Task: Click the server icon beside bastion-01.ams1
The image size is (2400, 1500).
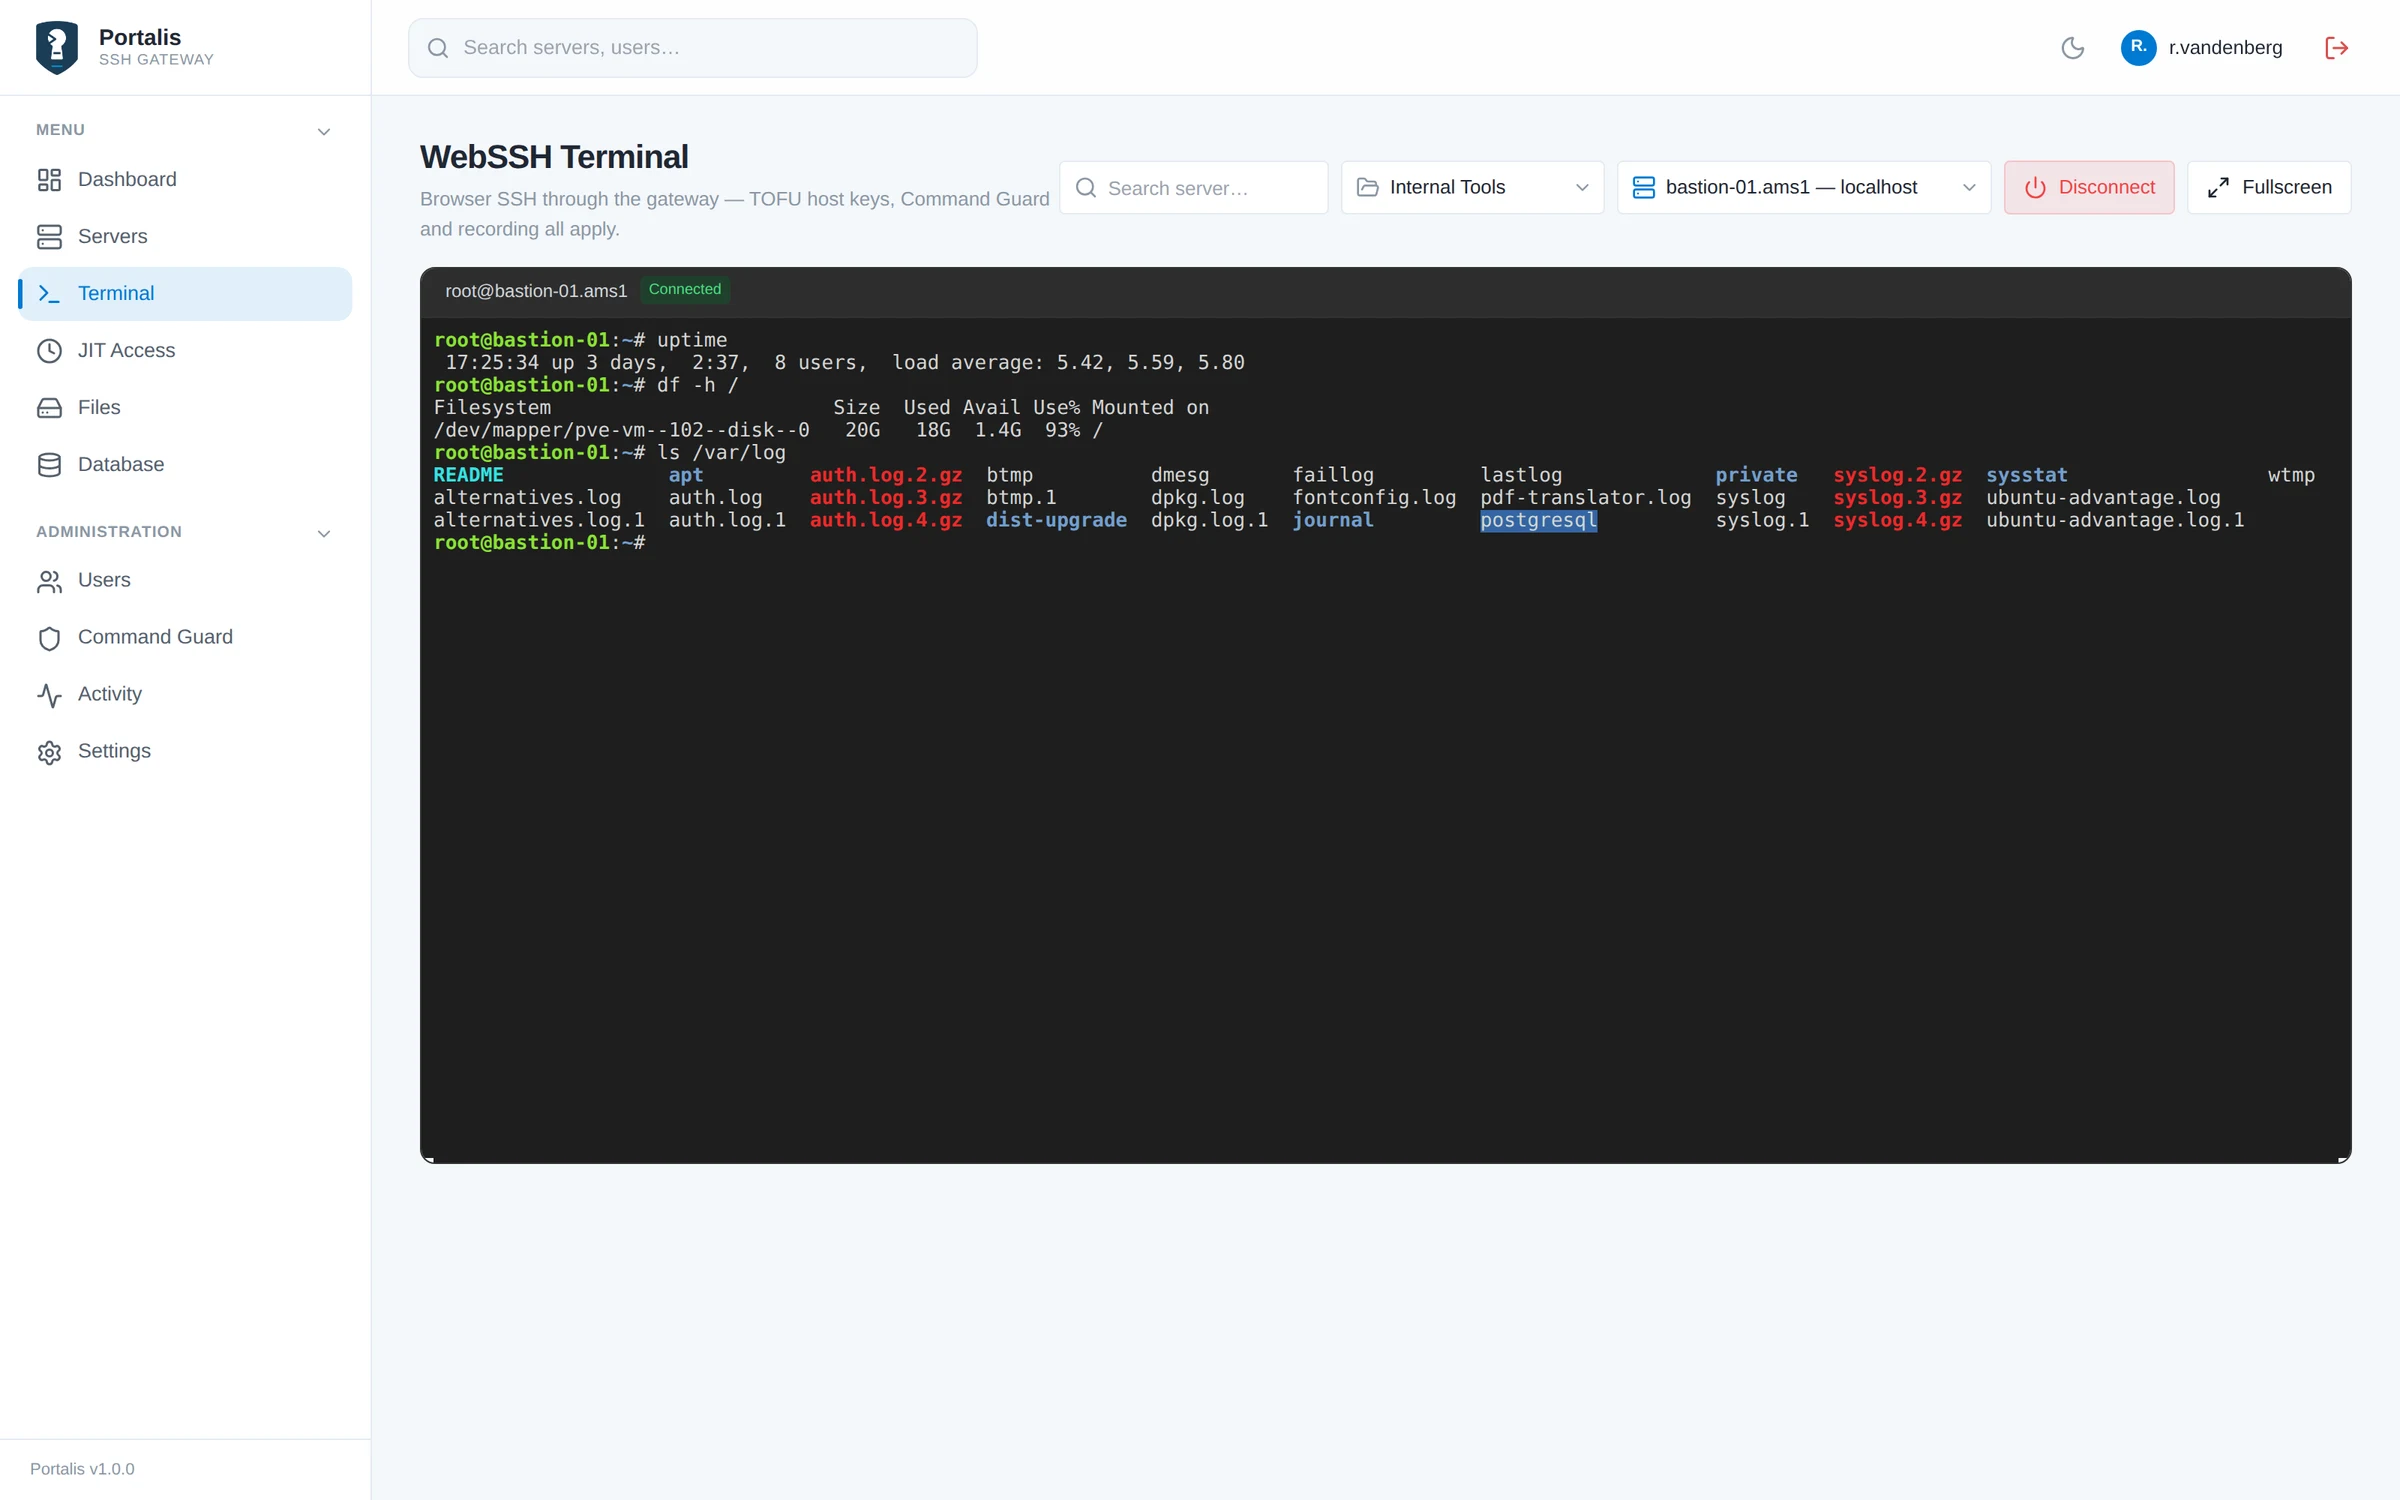Action: [1643, 187]
